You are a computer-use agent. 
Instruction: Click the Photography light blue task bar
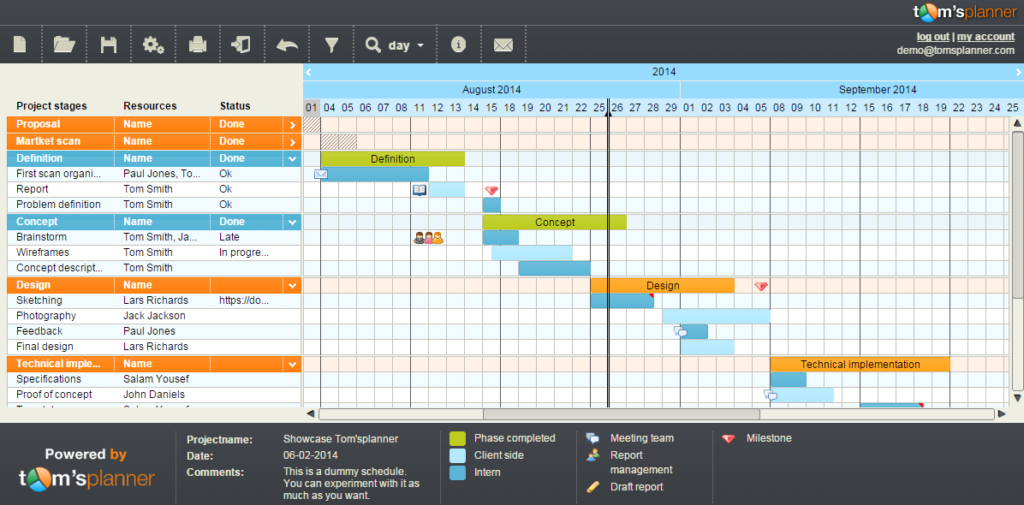[716, 316]
